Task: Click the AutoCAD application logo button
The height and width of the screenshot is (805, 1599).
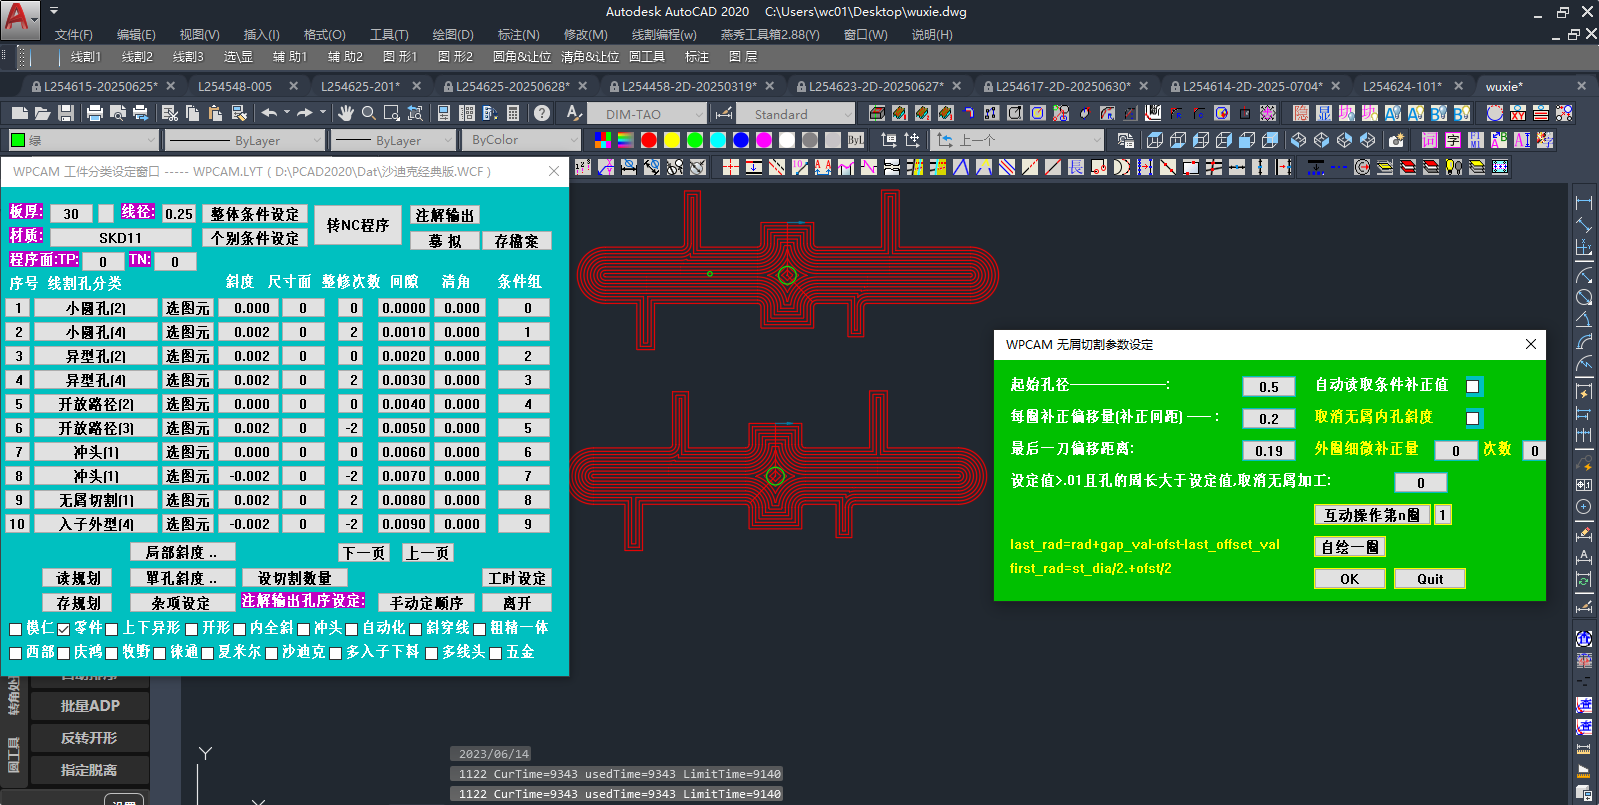Action: pos(19,19)
